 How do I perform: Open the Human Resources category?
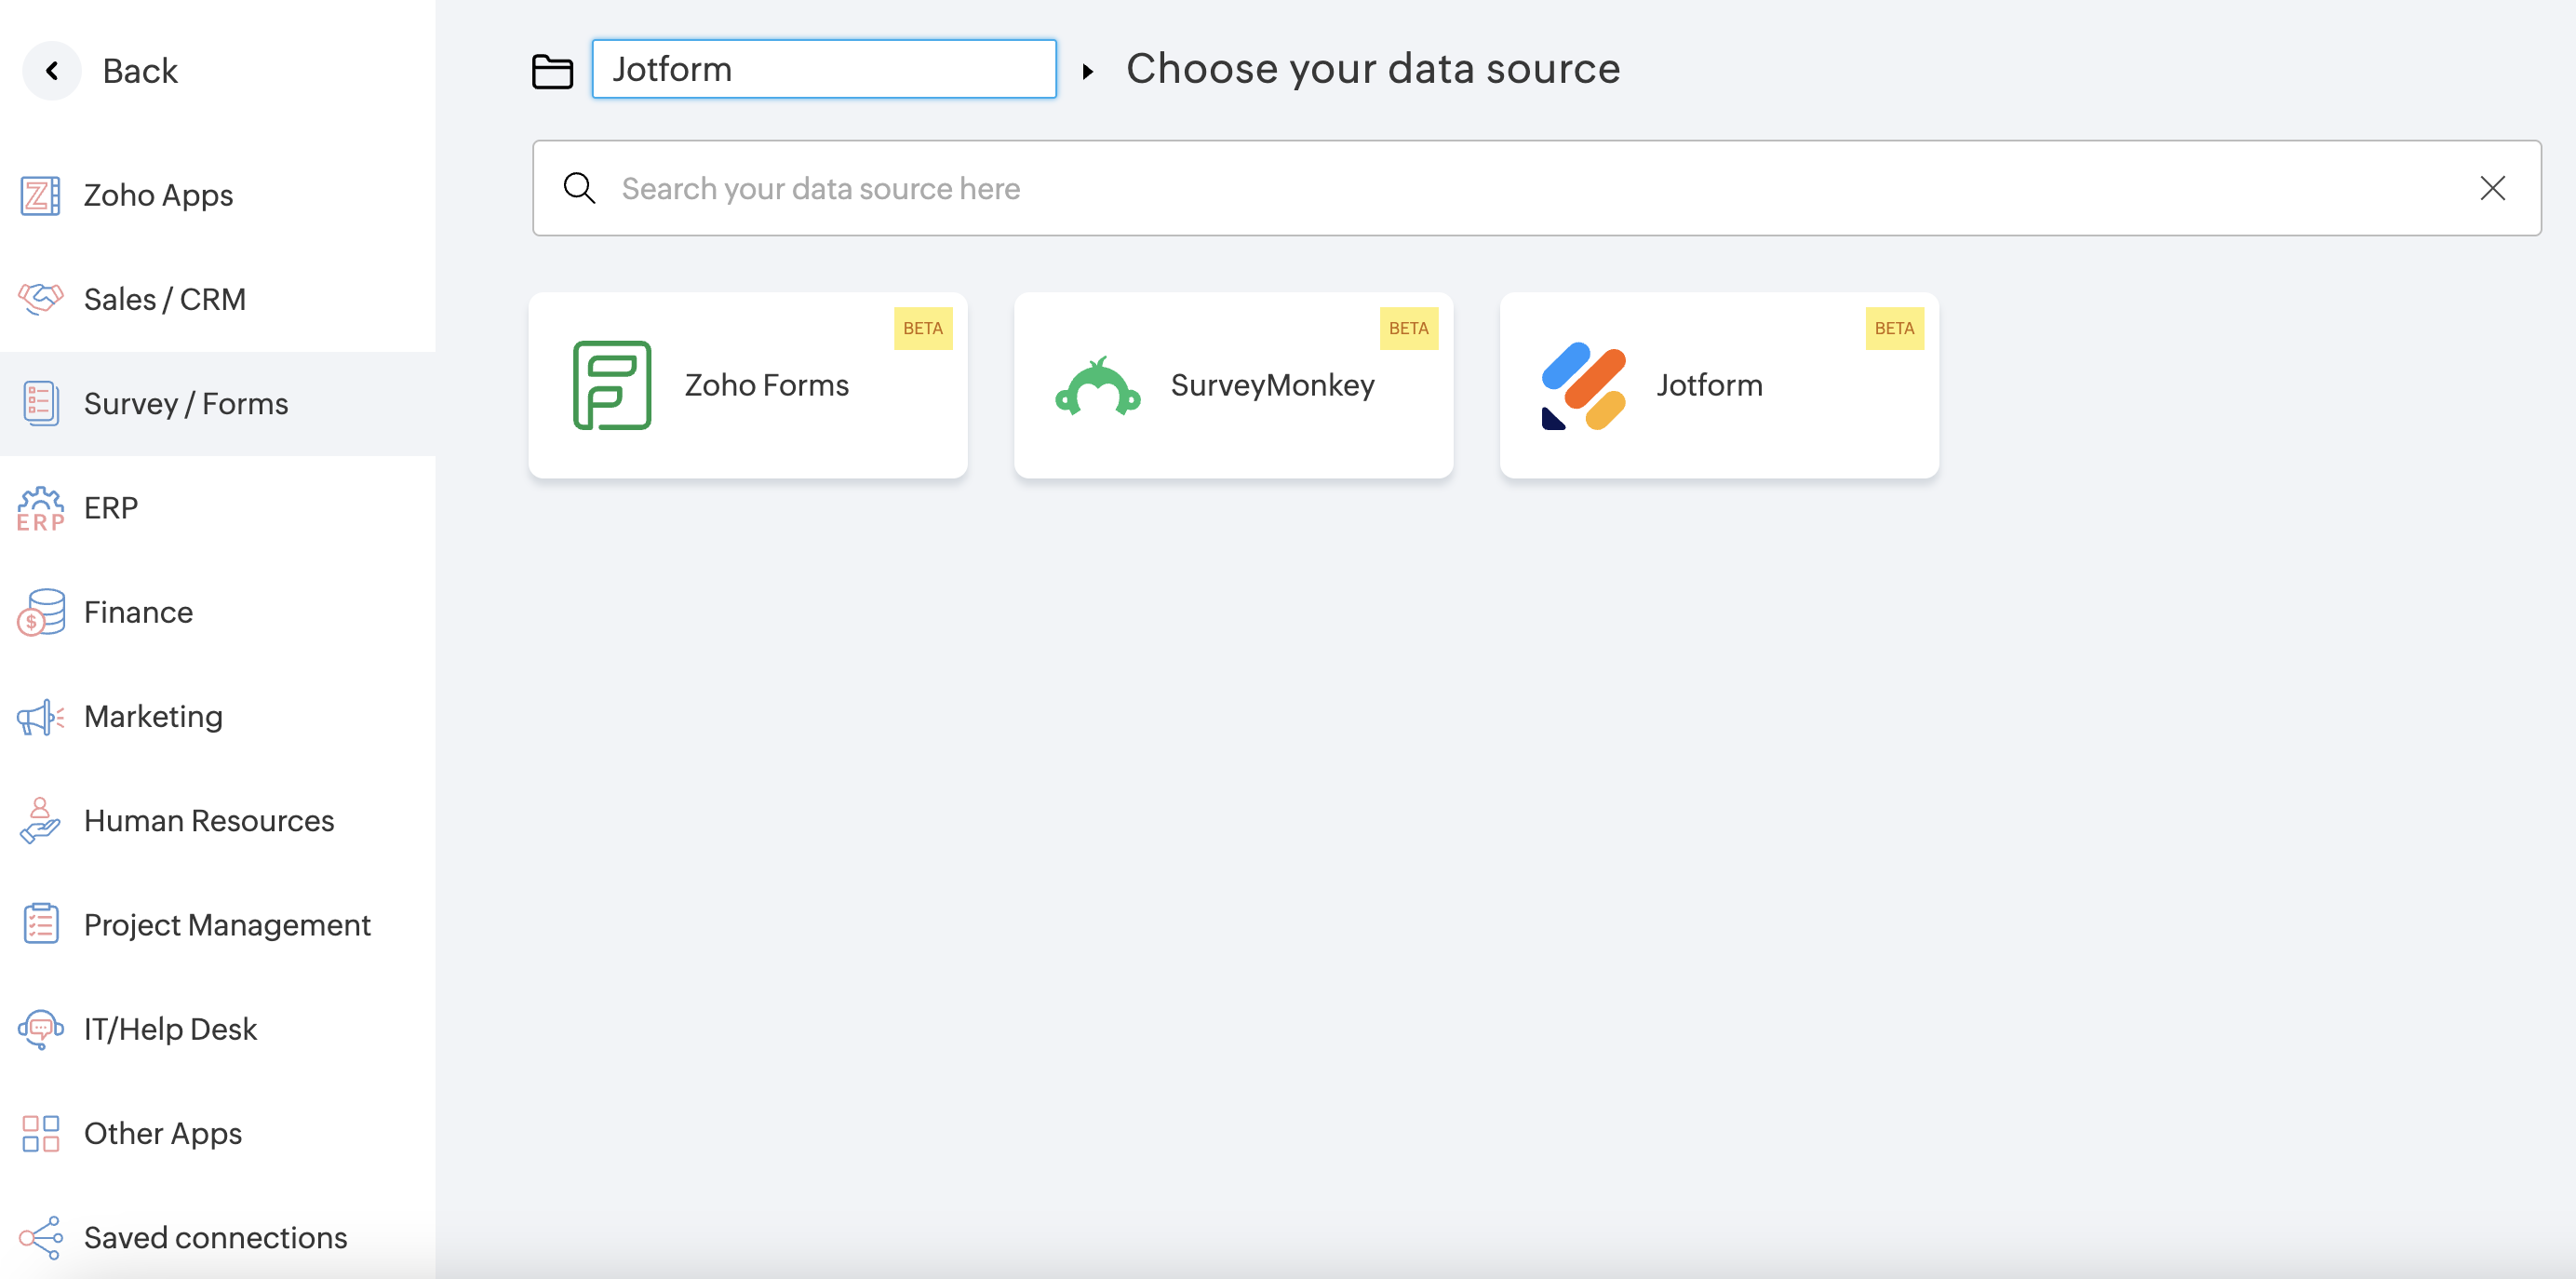click(208, 821)
